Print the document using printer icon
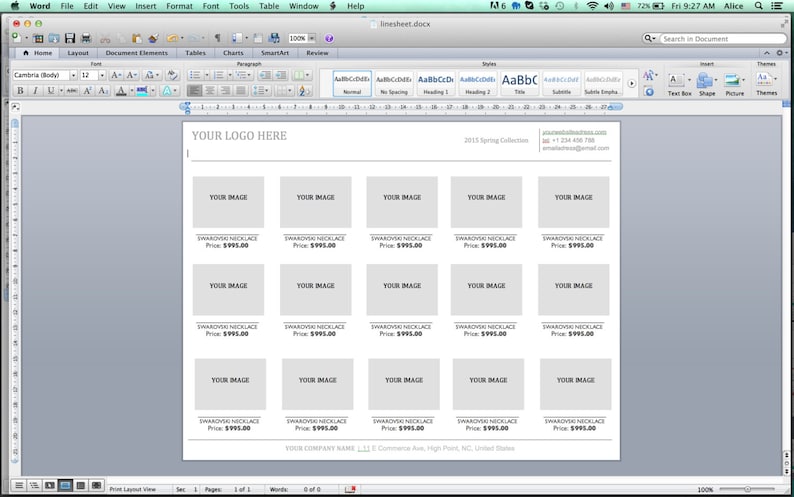This screenshot has width=794, height=497. [86, 38]
